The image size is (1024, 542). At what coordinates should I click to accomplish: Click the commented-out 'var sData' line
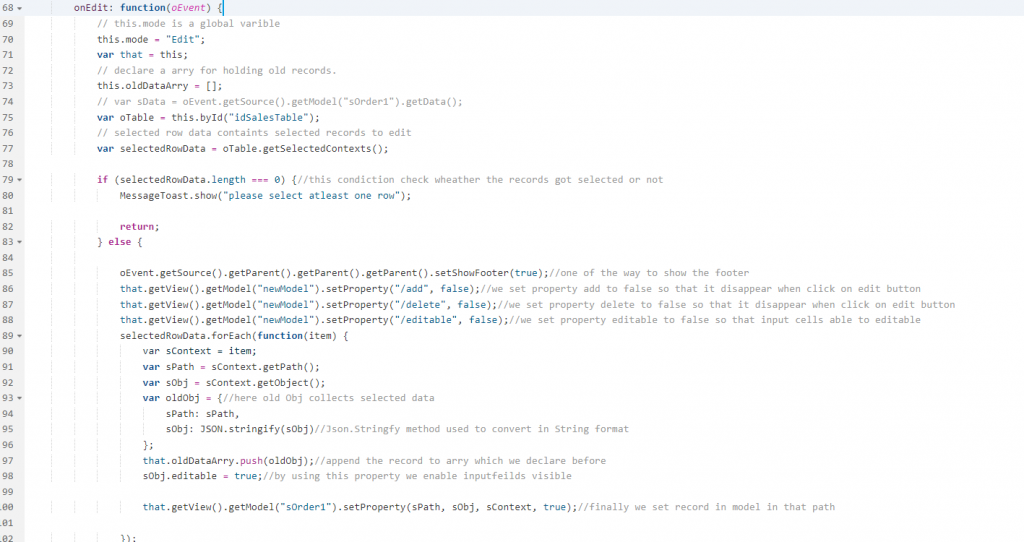pyautogui.click(x=280, y=101)
